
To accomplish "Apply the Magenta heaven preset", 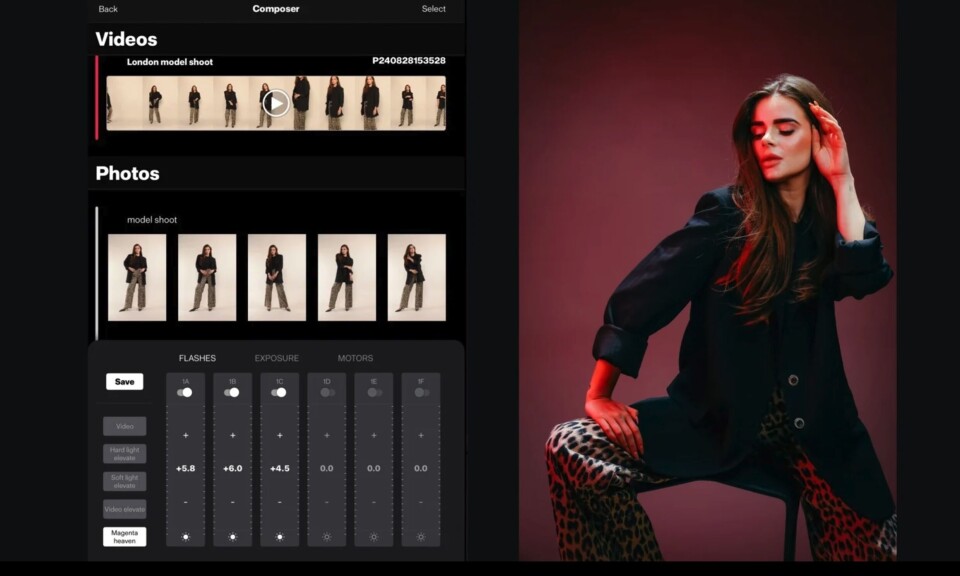I will (124, 537).
